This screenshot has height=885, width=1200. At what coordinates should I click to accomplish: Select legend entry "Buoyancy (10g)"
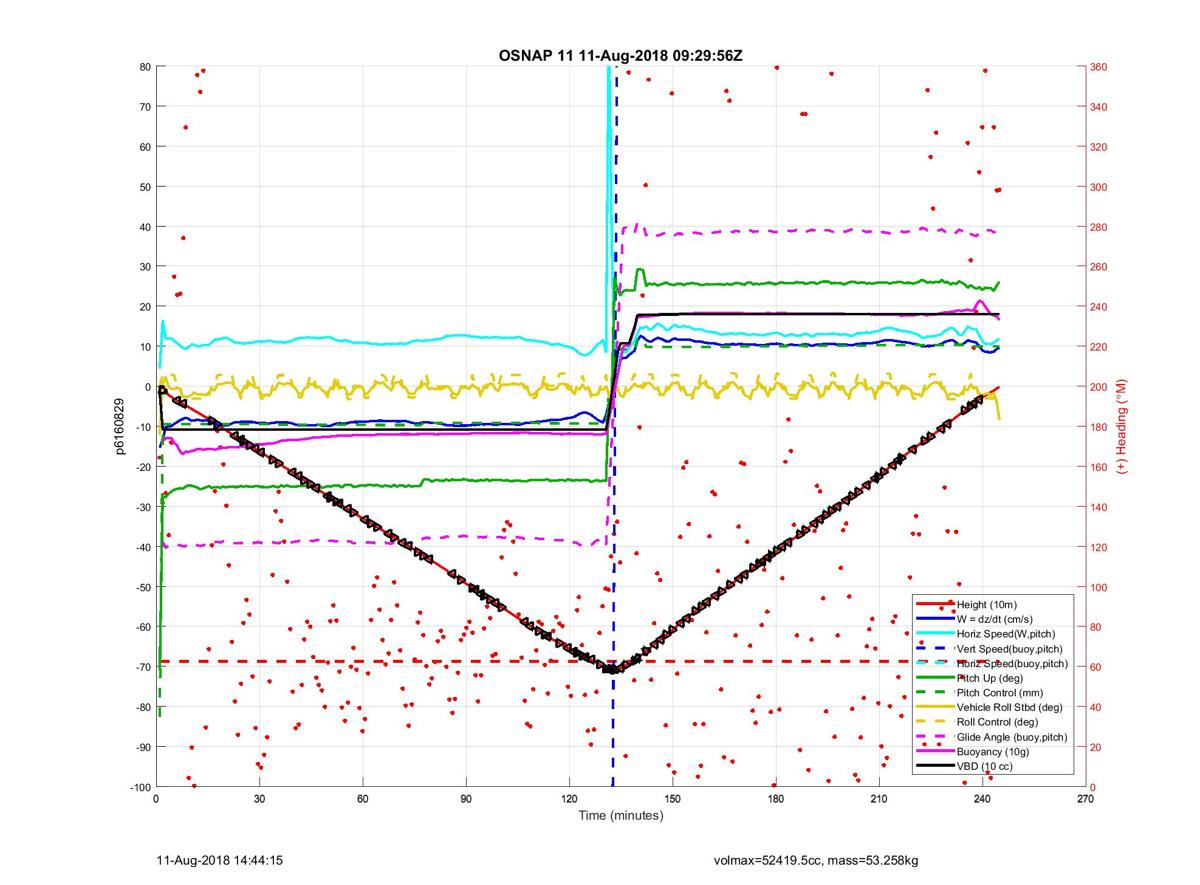tap(991, 751)
